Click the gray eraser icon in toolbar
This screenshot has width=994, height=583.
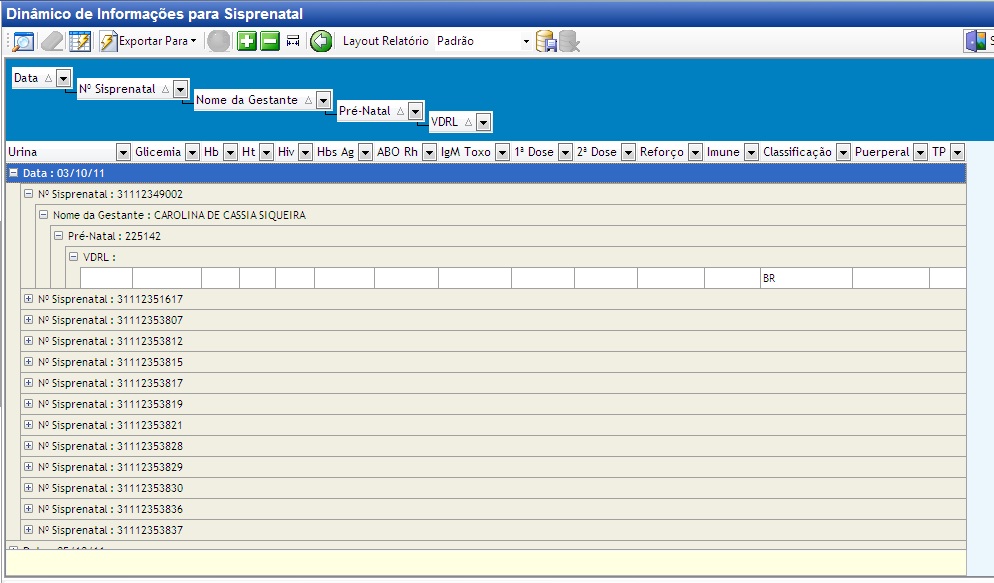coord(52,42)
